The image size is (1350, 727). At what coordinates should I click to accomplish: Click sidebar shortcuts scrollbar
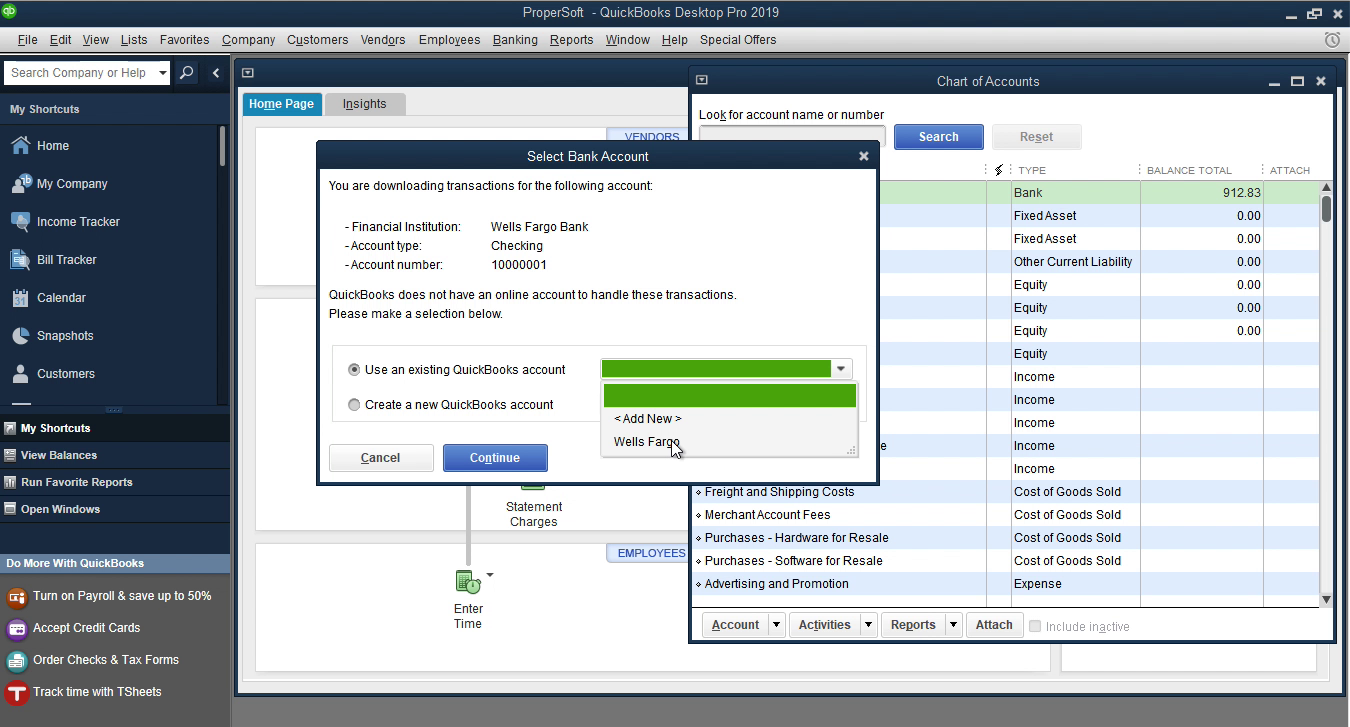click(222, 145)
